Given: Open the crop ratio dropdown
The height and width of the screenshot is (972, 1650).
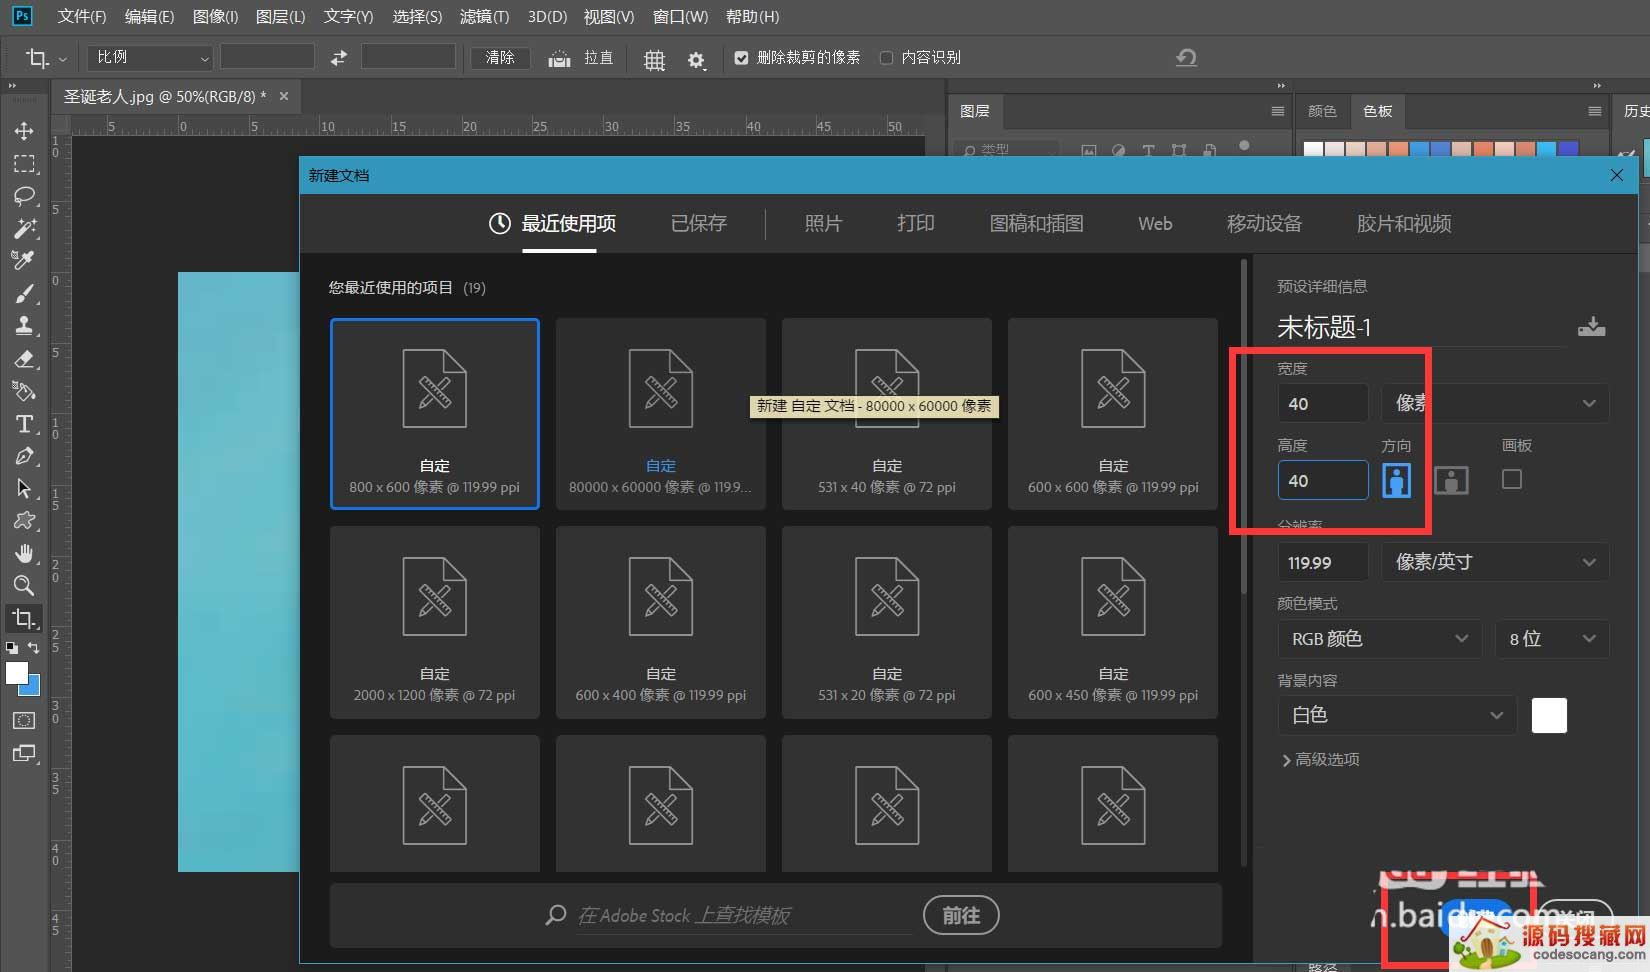Looking at the screenshot, I should click(150, 58).
